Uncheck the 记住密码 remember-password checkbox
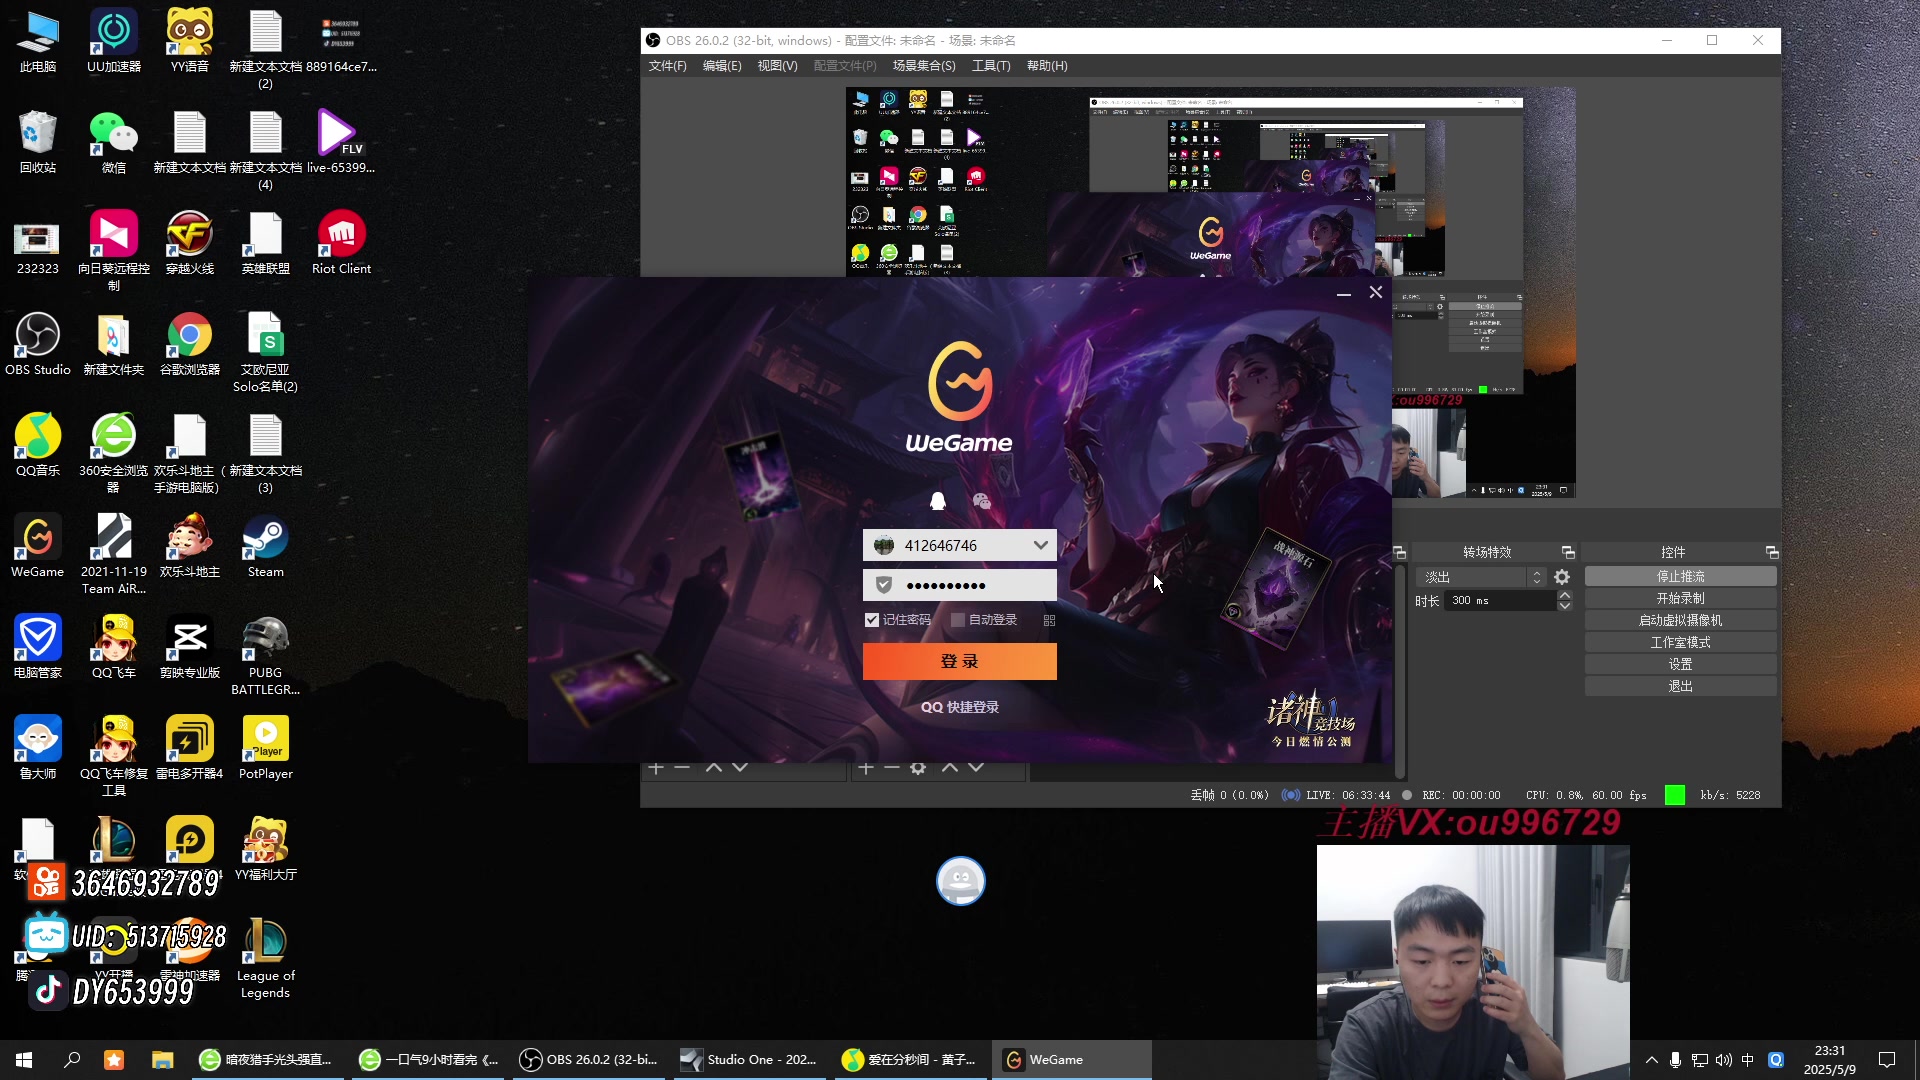This screenshot has height=1080, width=1920. (871, 620)
